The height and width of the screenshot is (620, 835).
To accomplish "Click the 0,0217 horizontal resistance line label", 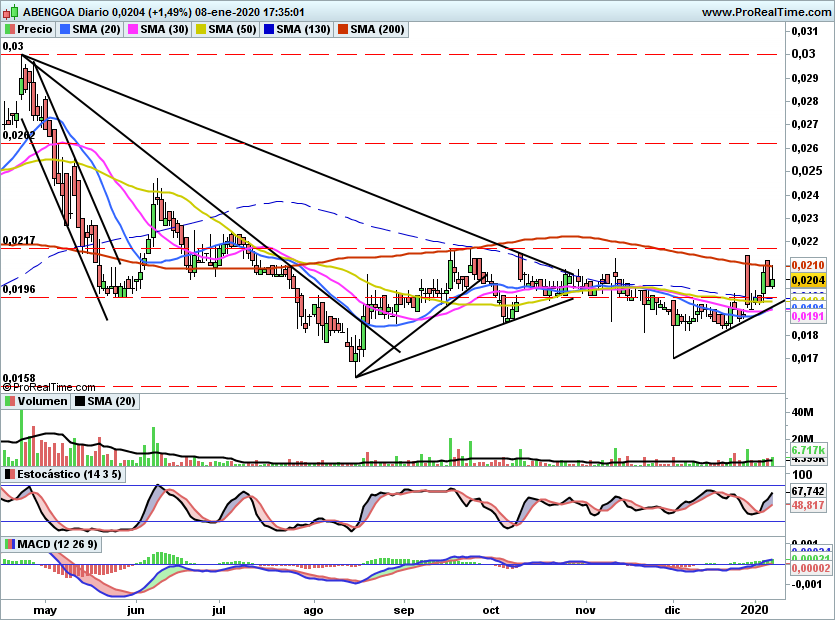I will pyautogui.click(x=20, y=241).
